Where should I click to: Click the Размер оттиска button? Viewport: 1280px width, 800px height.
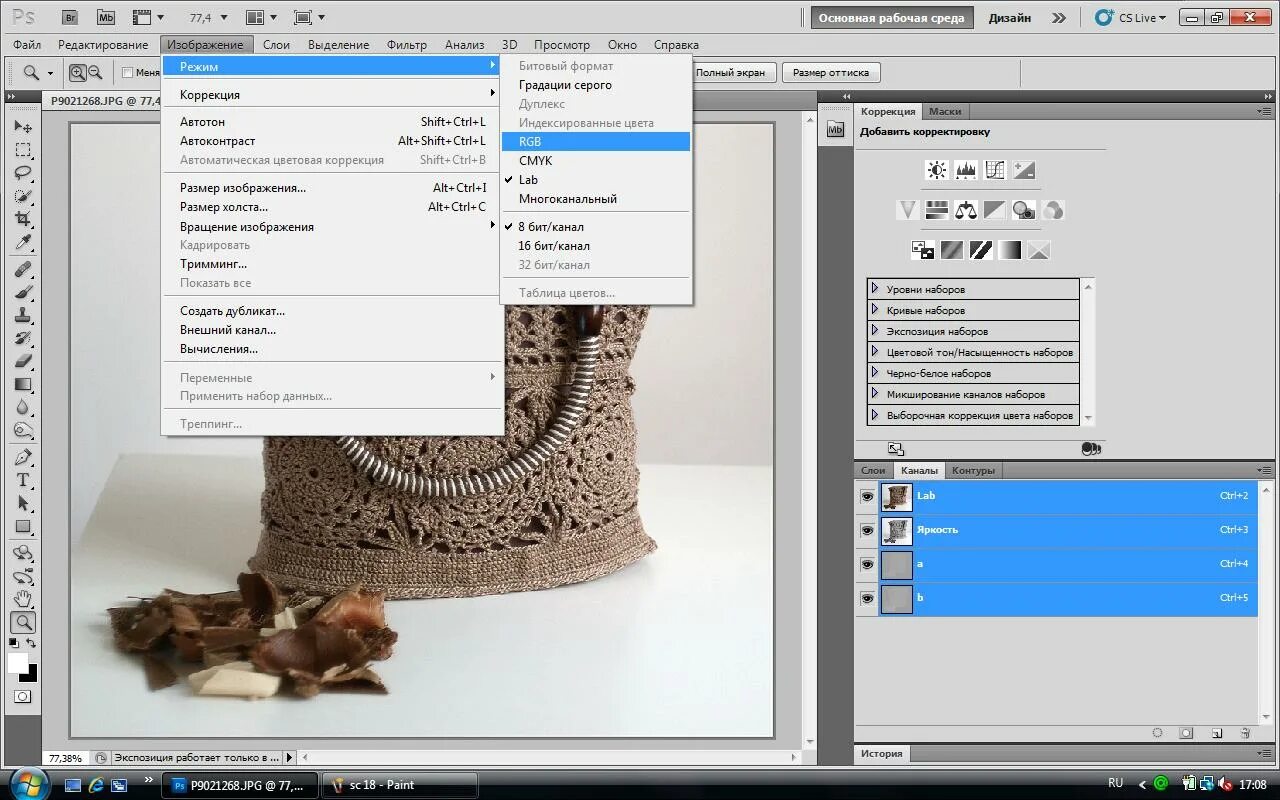click(831, 72)
